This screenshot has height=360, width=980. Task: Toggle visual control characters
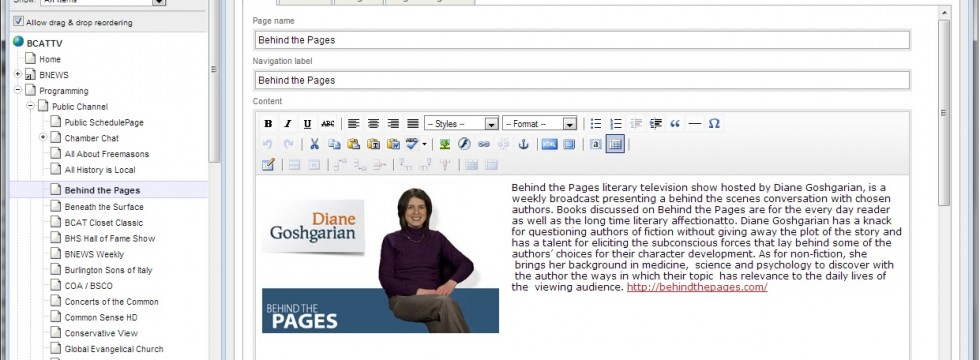pos(596,144)
